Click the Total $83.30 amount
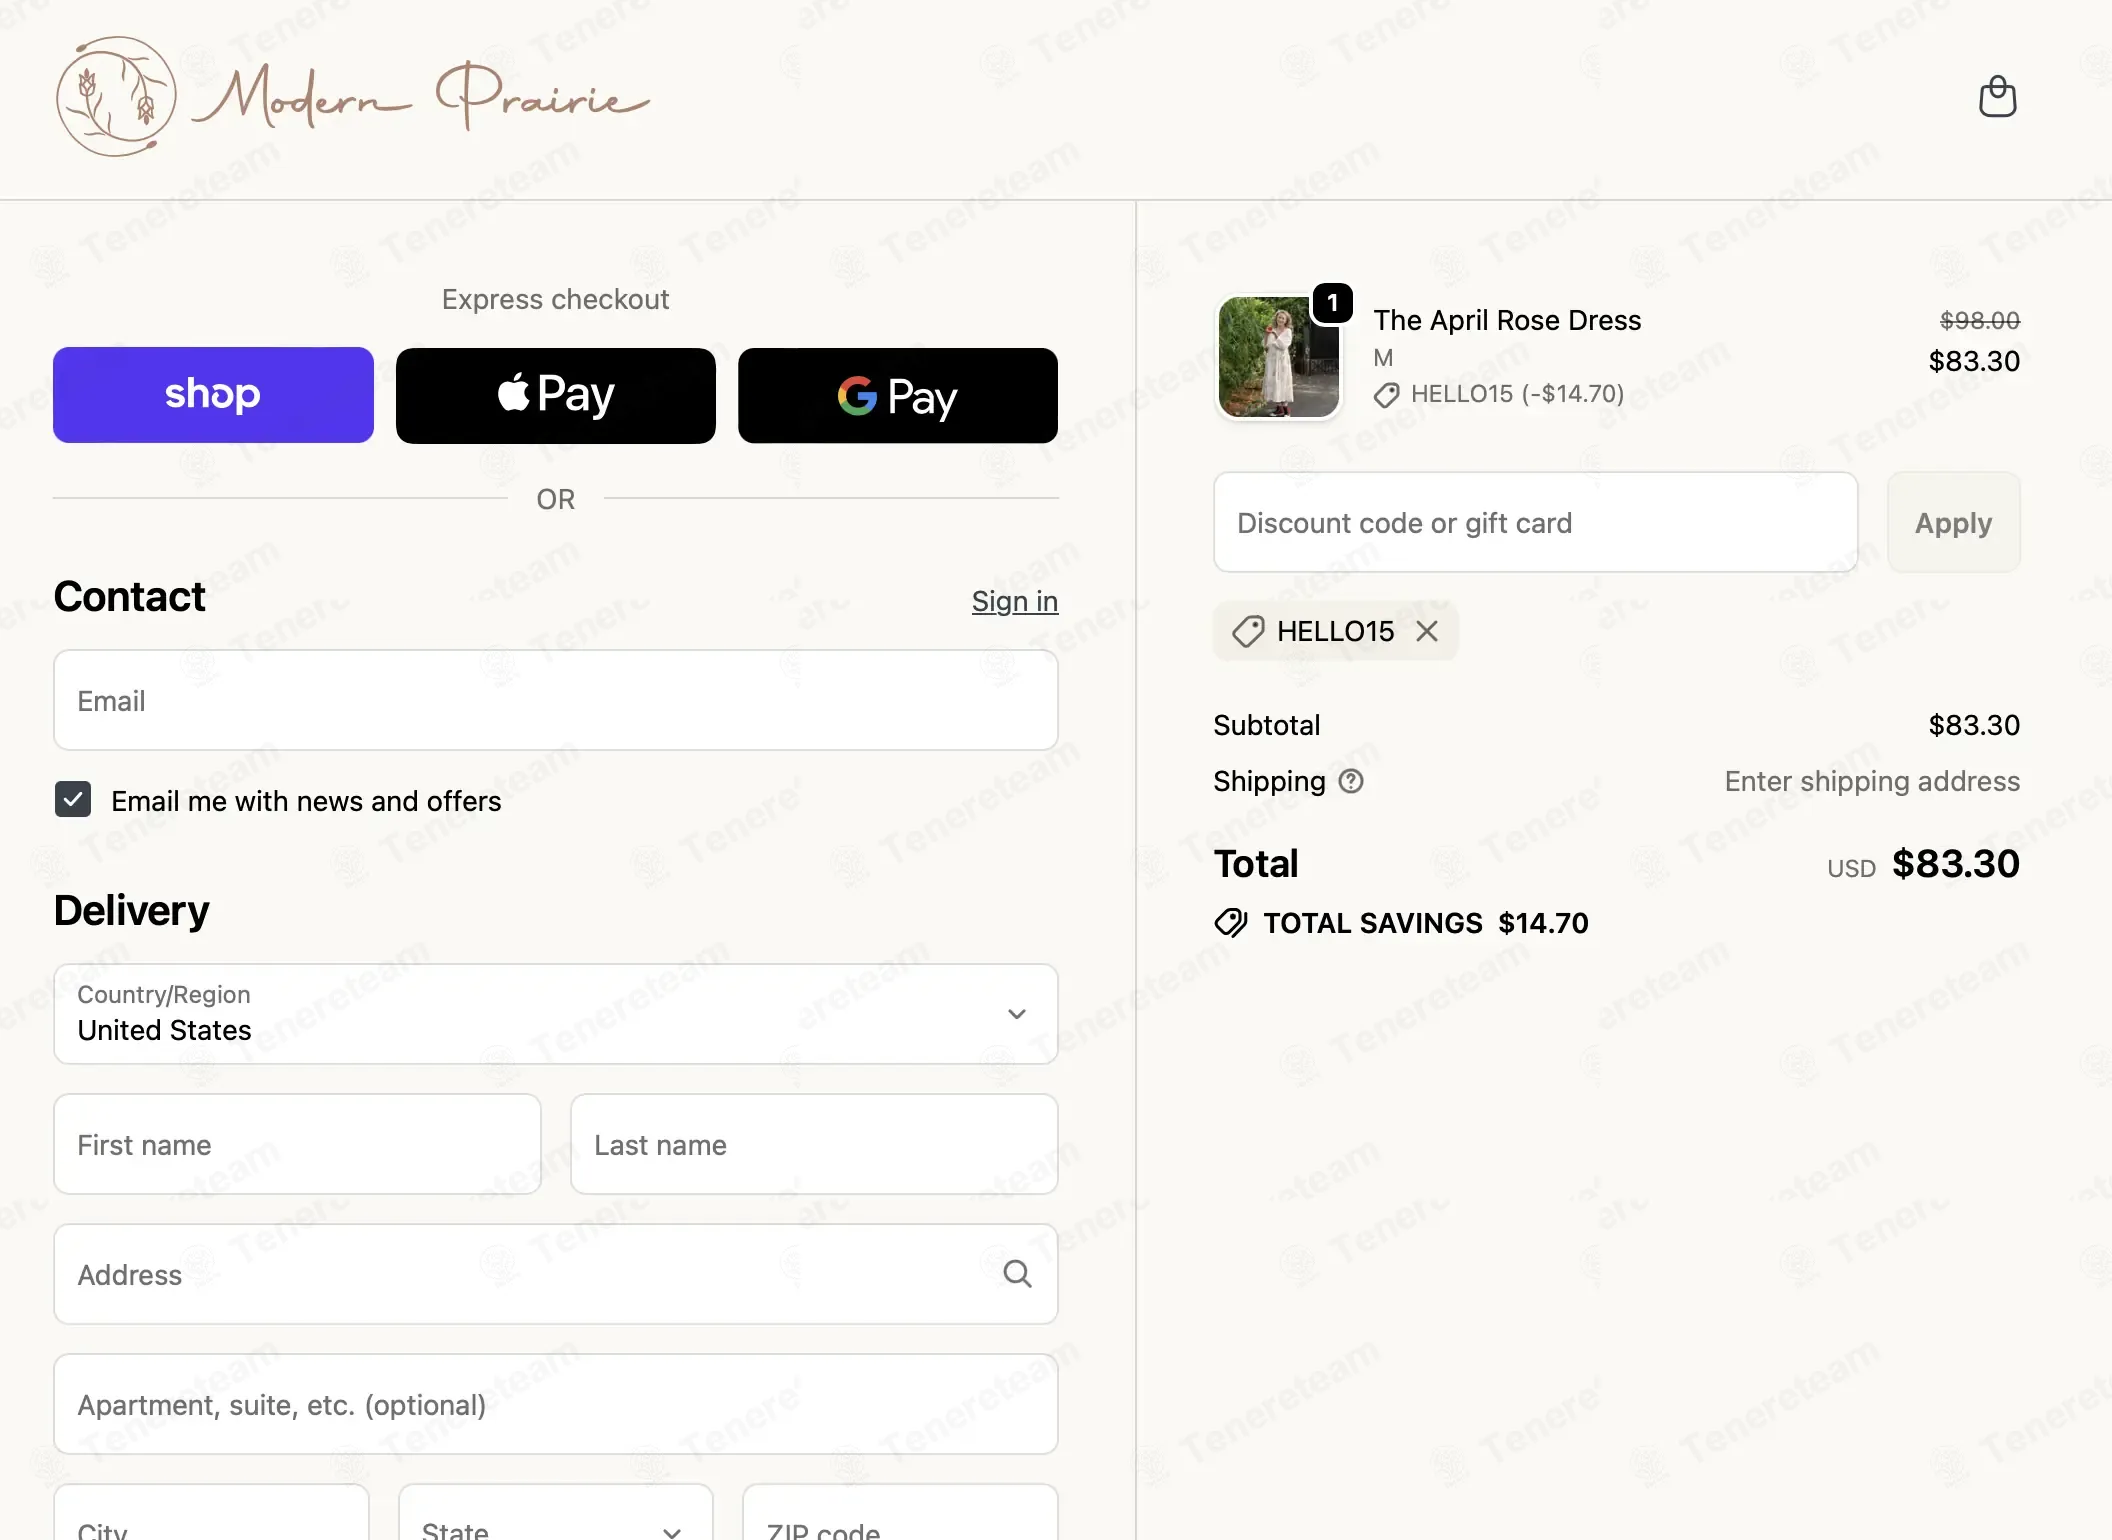Viewport: 2112px width, 1540px height. click(x=1955, y=863)
